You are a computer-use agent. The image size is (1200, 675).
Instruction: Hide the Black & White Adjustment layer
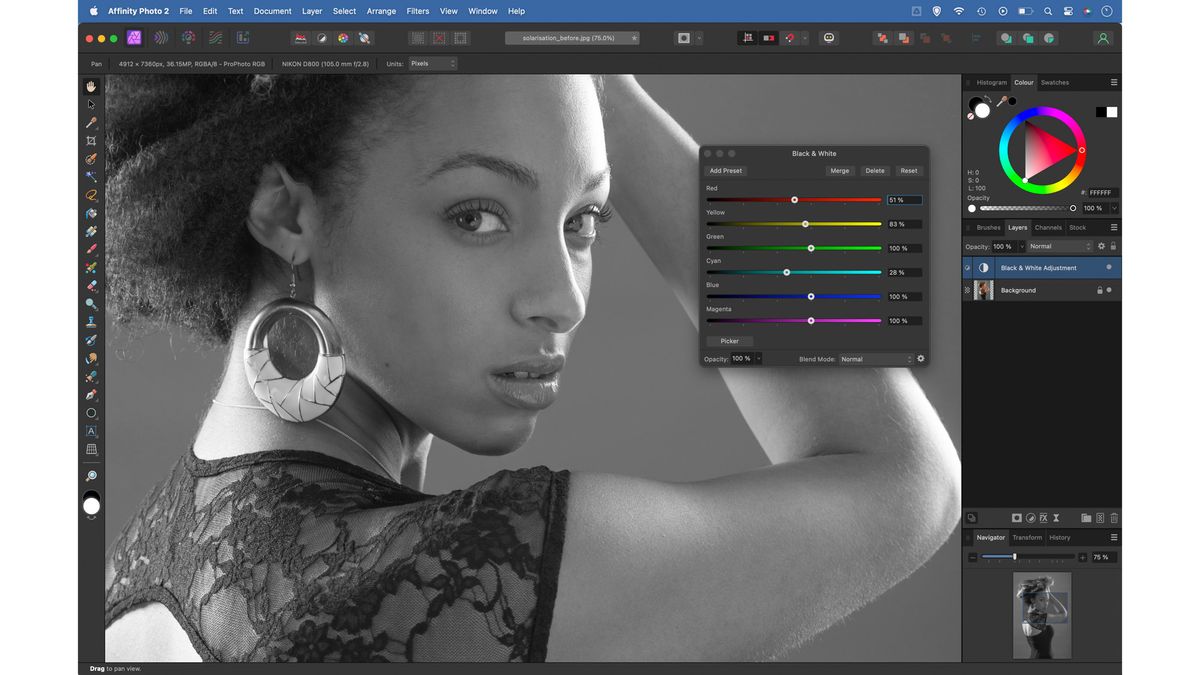point(967,268)
